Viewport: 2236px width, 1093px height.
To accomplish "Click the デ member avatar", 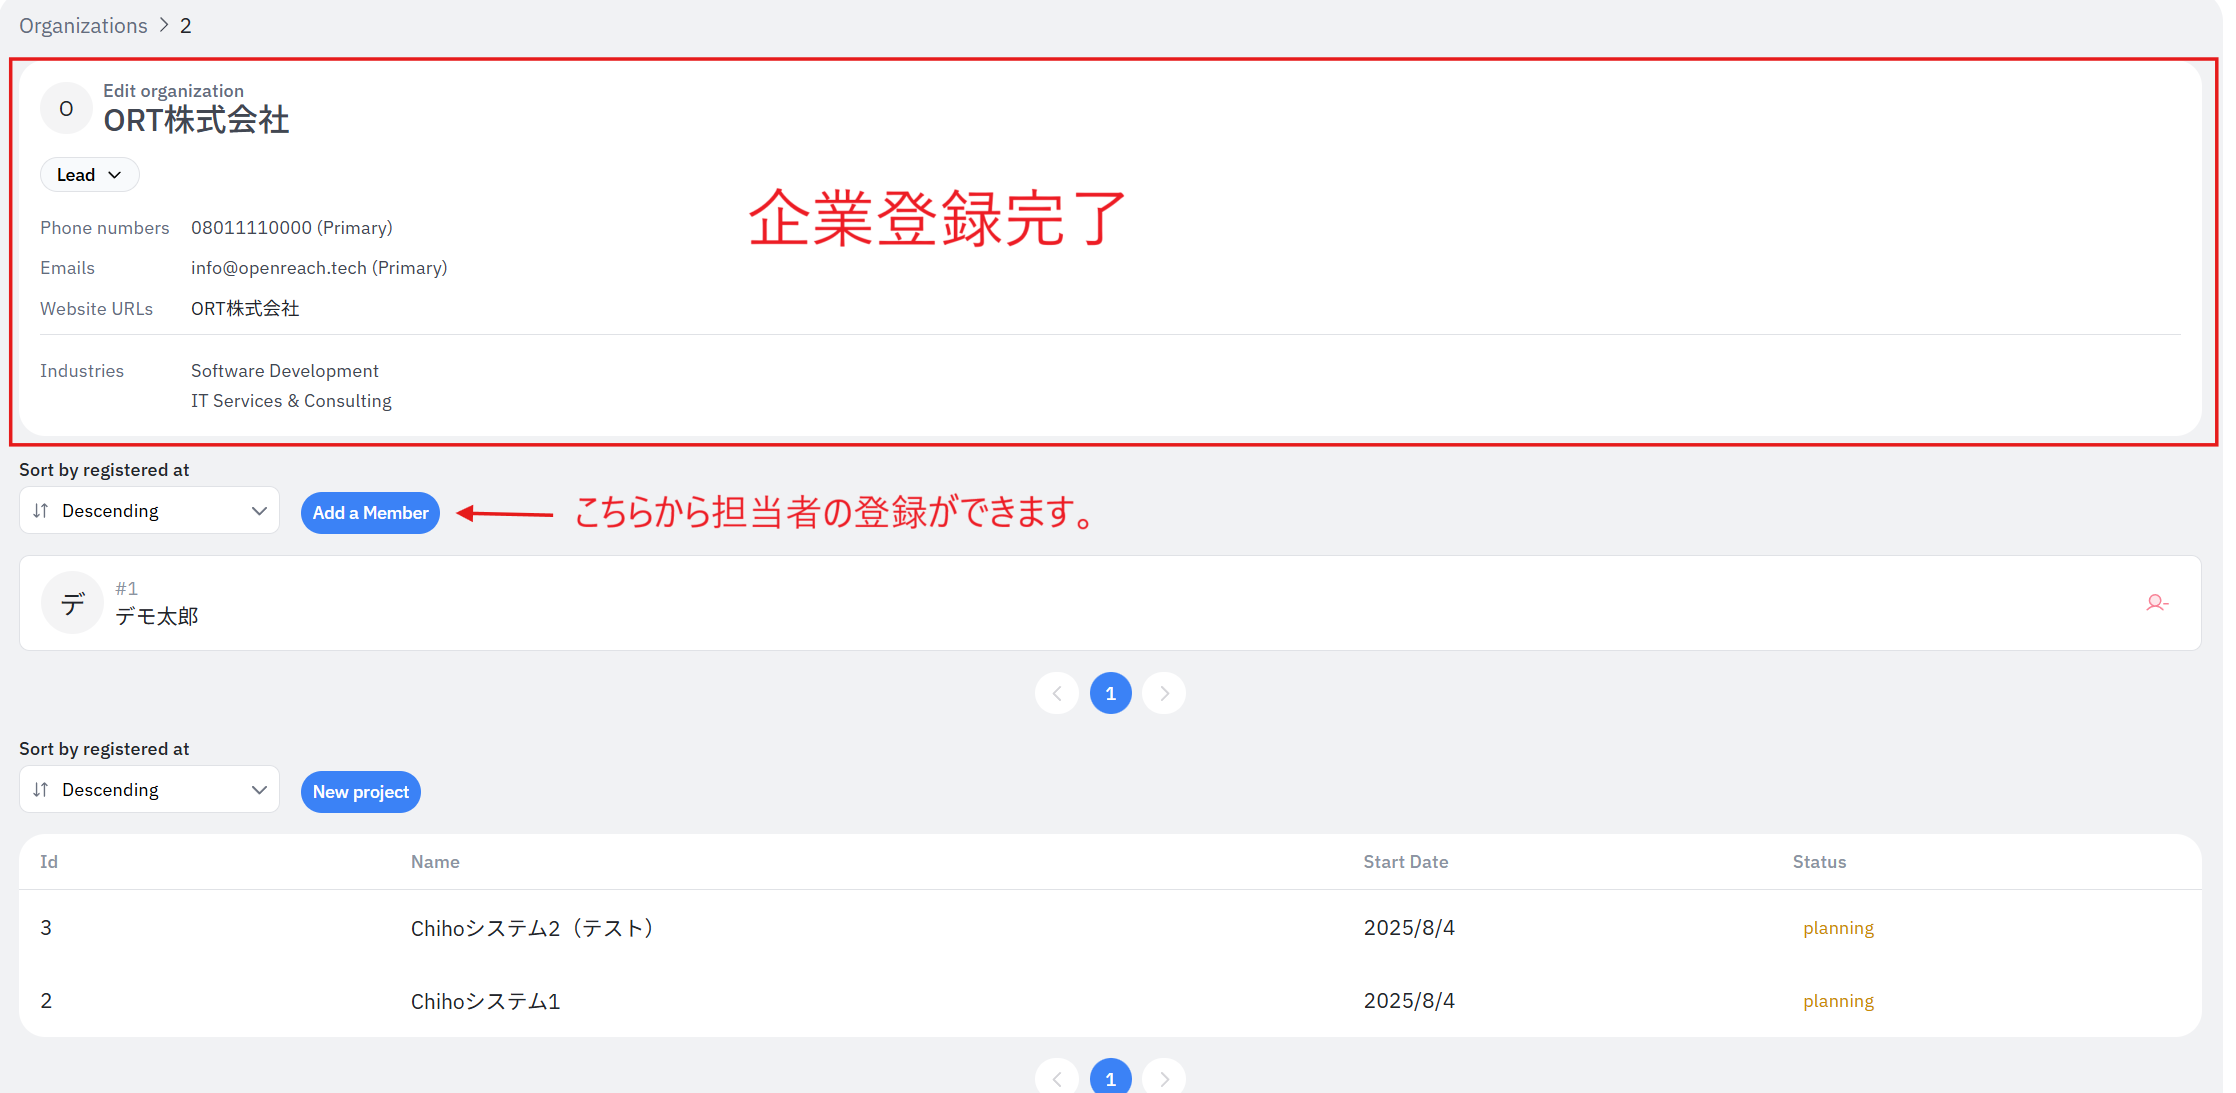I will click(72, 603).
